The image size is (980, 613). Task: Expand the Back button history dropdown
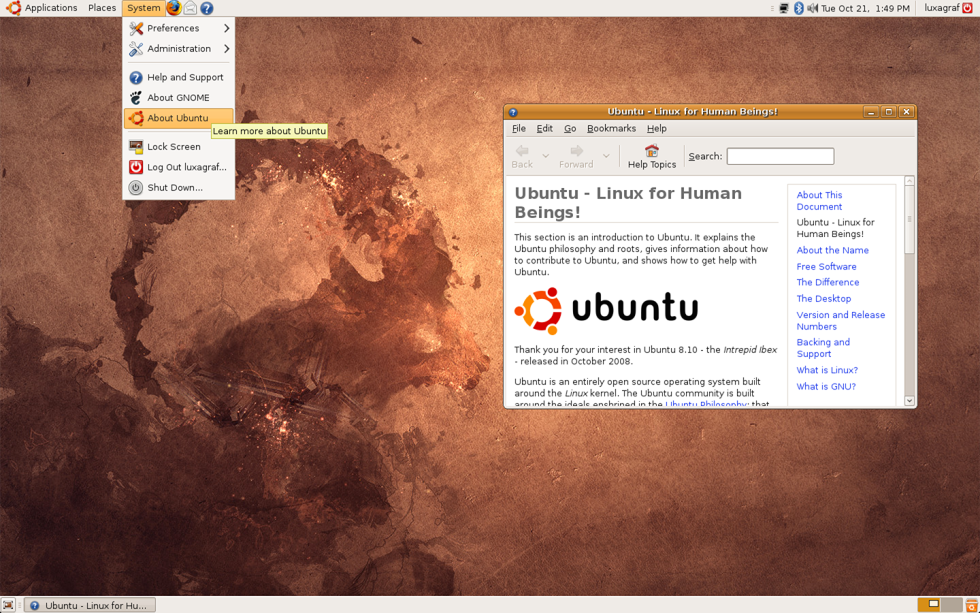(544, 157)
